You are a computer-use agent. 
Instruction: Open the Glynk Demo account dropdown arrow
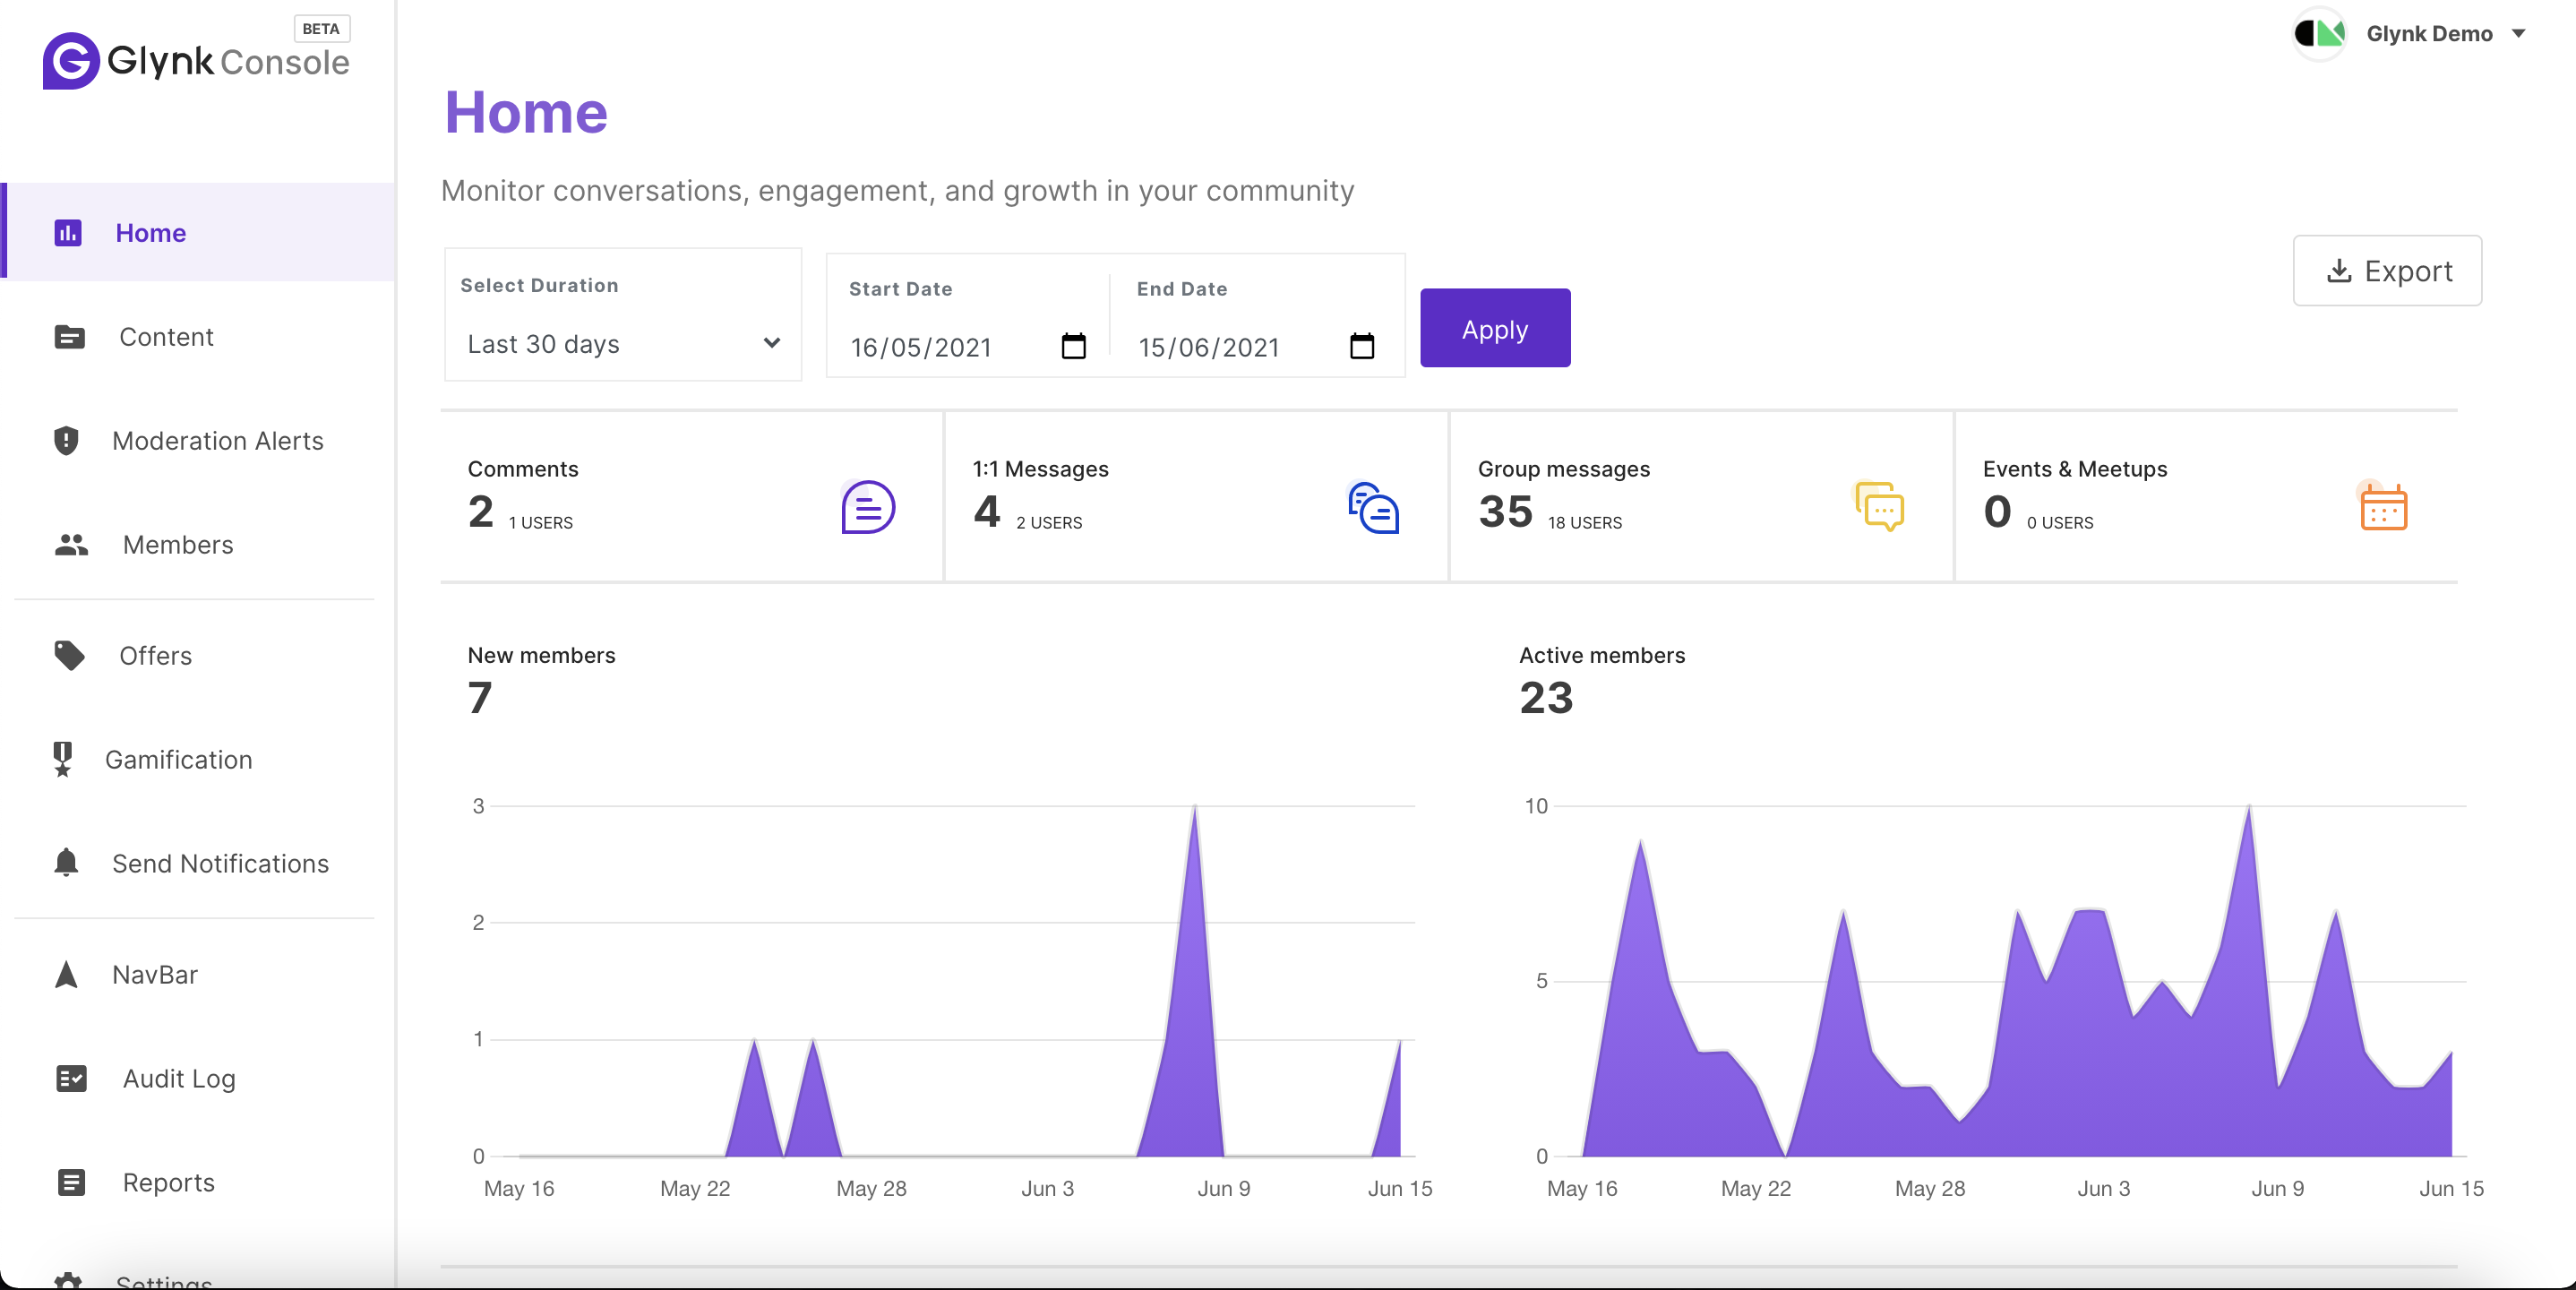coord(2519,33)
